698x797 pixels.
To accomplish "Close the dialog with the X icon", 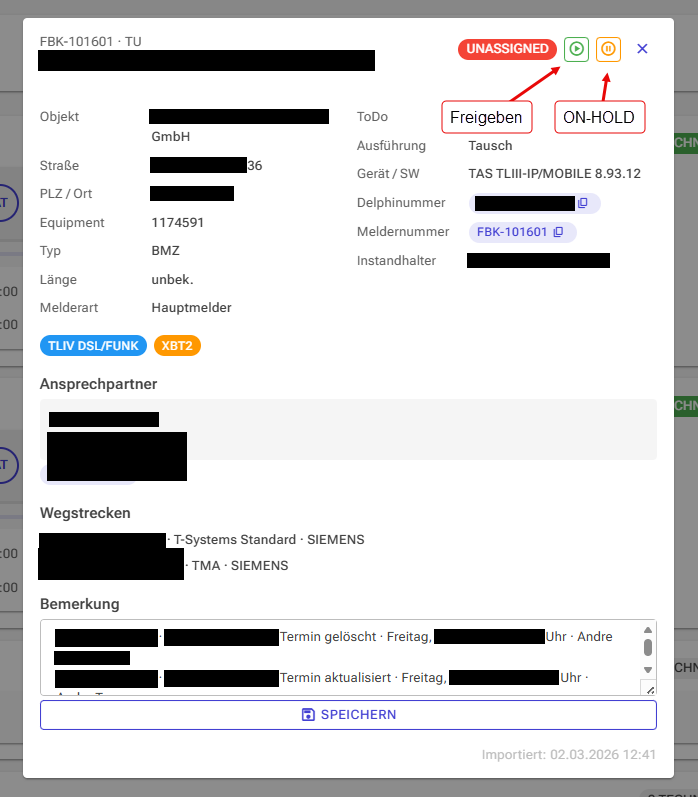I will click(642, 49).
